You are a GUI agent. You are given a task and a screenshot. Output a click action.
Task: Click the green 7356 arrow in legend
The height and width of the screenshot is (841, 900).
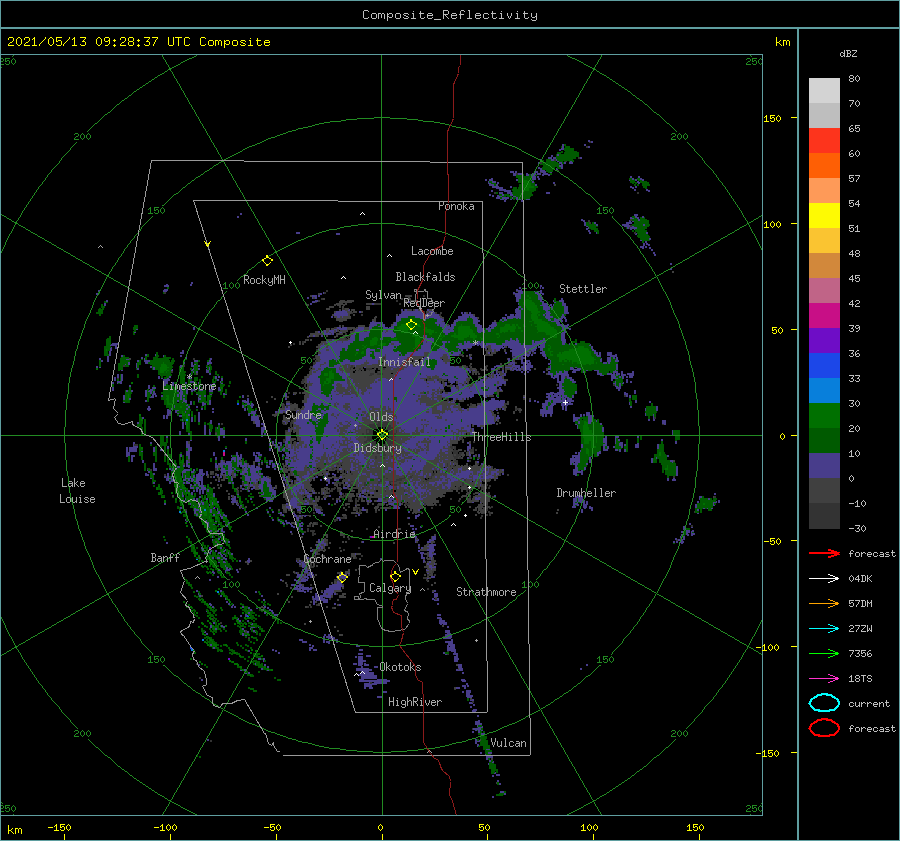pyautogui.click(x=824, y=653)
